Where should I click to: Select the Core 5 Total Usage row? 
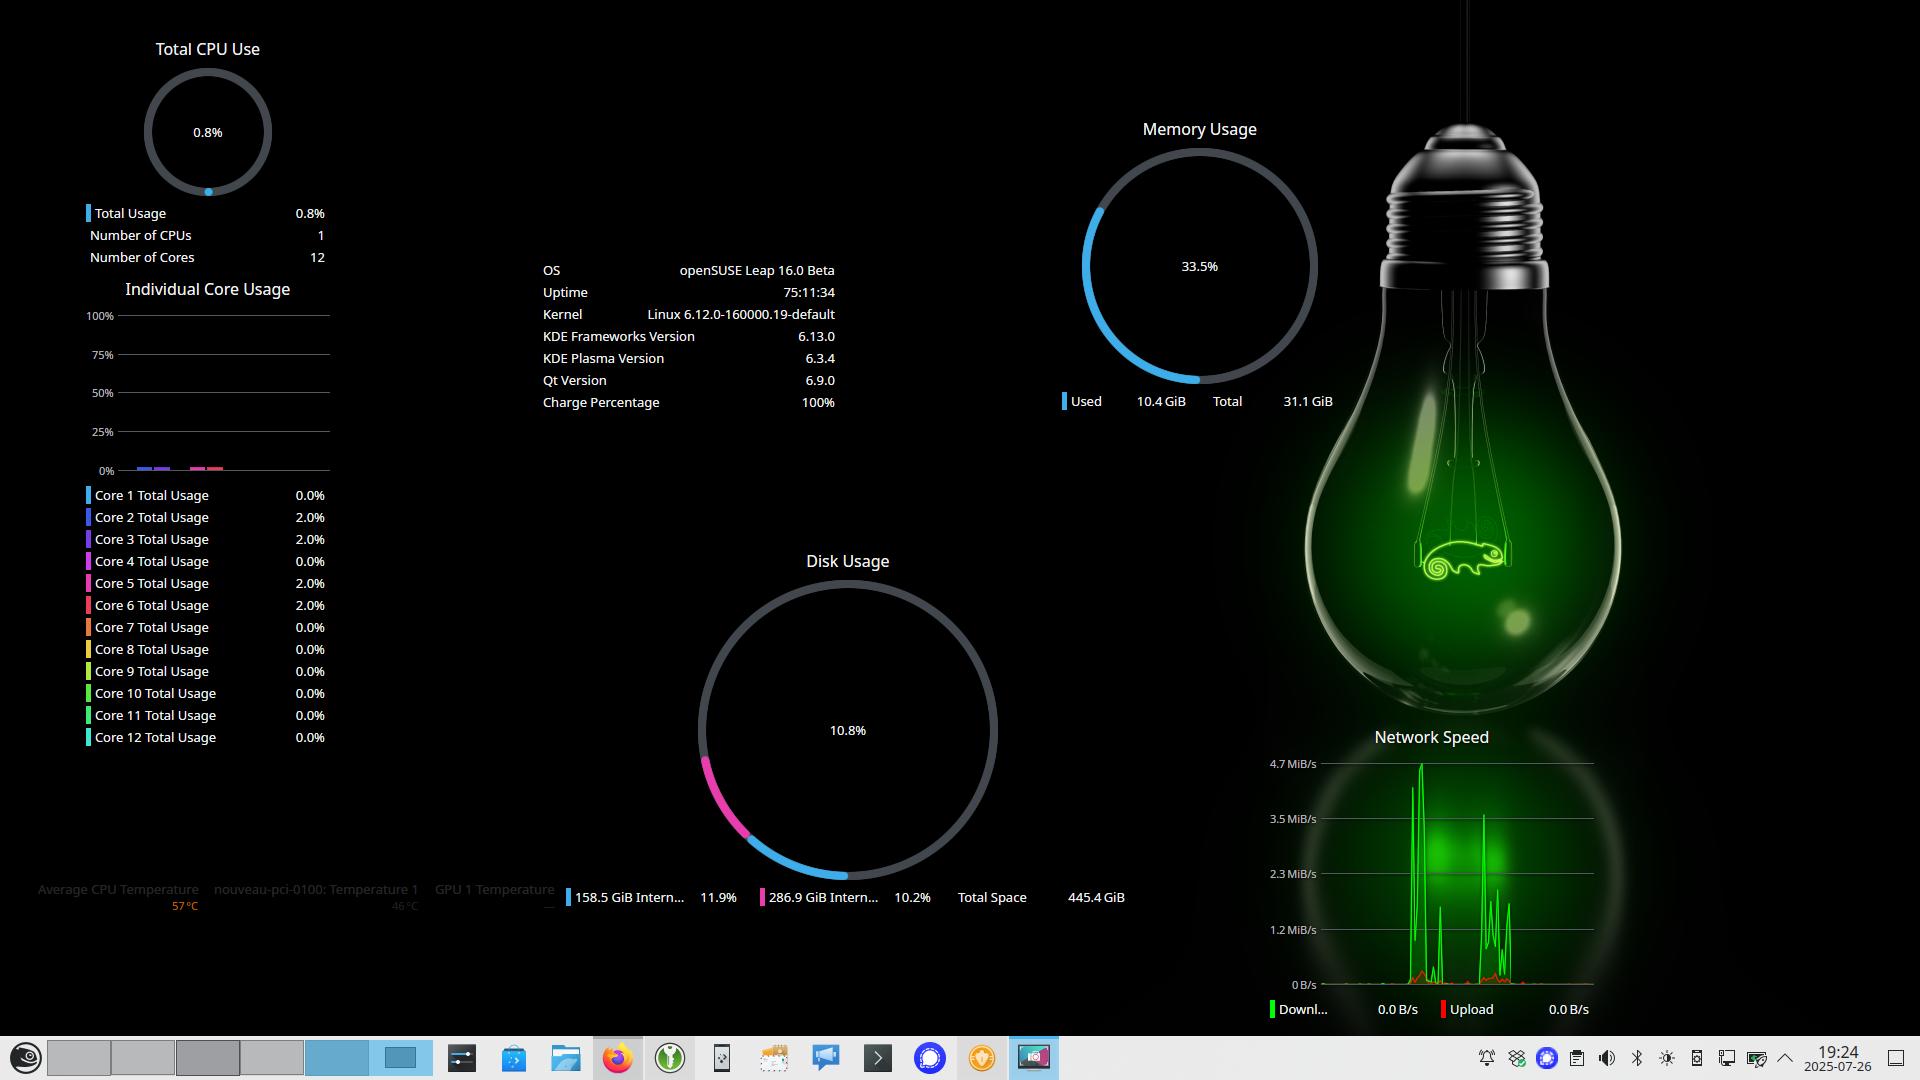(x=206, y=583)
